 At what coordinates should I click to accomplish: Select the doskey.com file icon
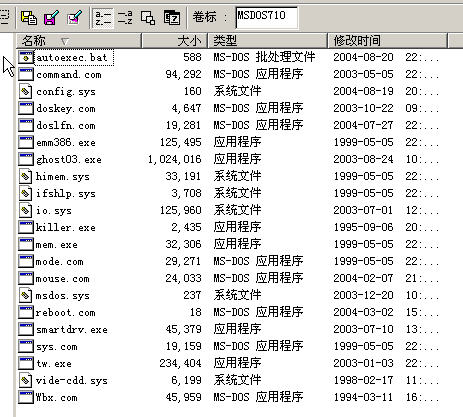(26, 108)
